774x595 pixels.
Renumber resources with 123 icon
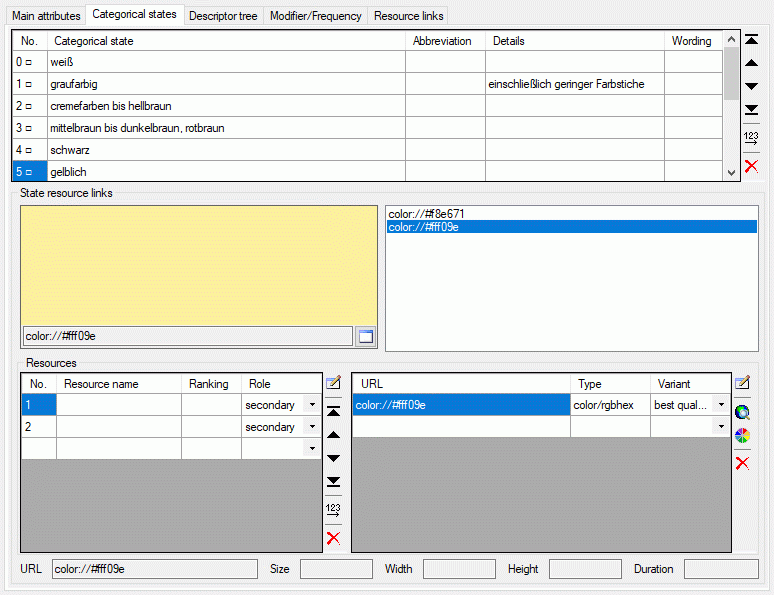[x=334, y=510]
